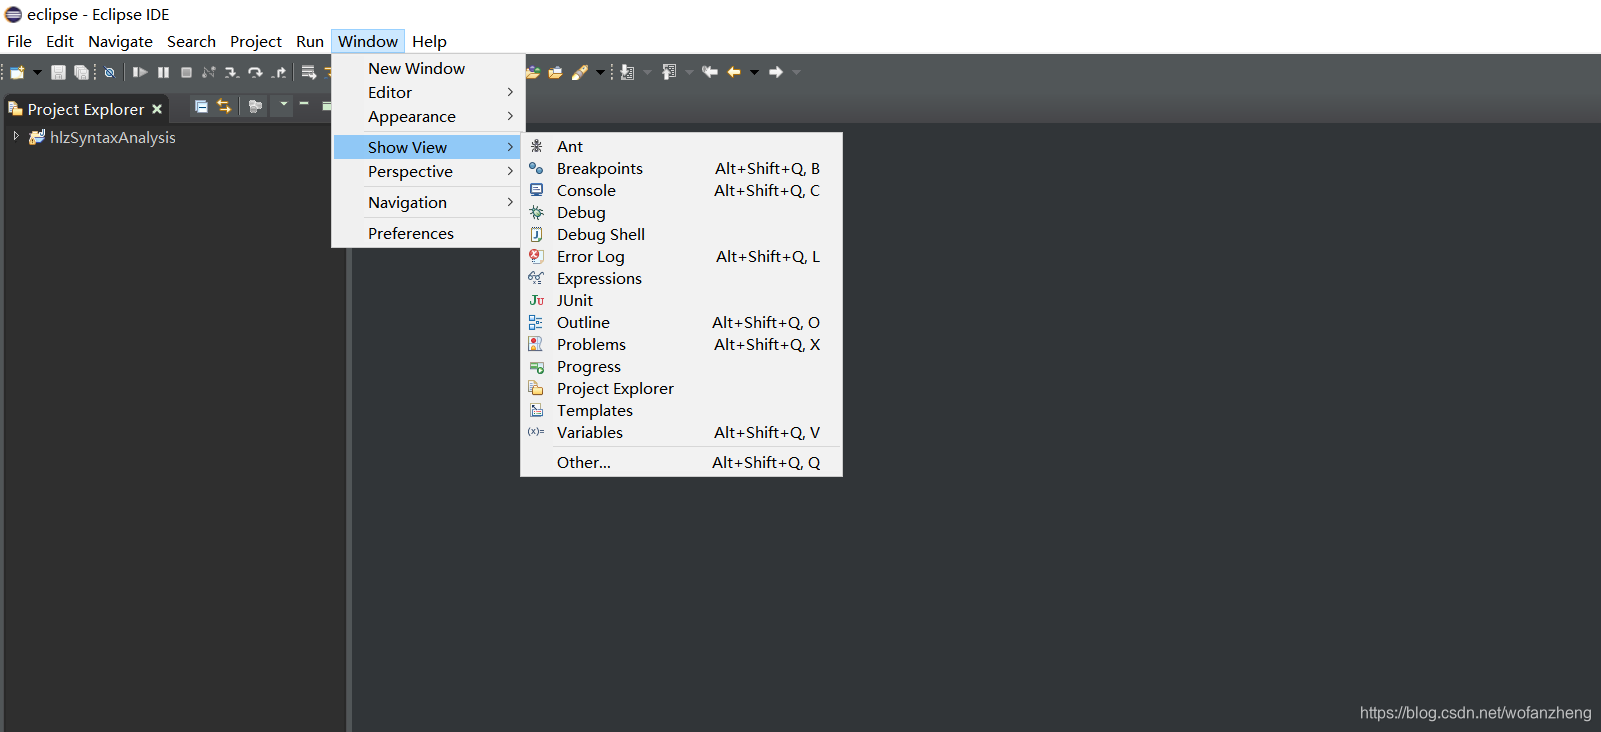The width and height of the screenshot is (1601, 732).
Task: Open the Search flashlight dropdown arrow
Action: click(x=600, y=72)
